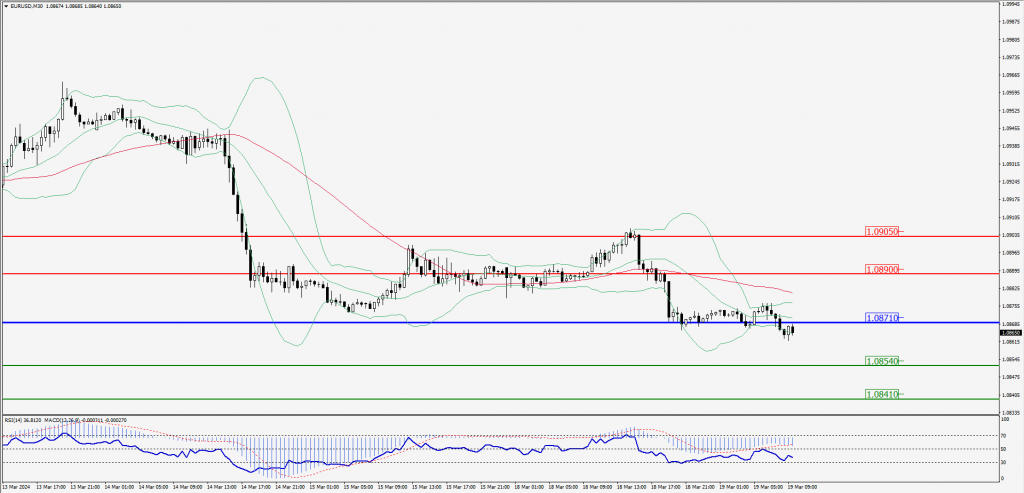Click the 70 level on RSI scale

coord(1003,435)
